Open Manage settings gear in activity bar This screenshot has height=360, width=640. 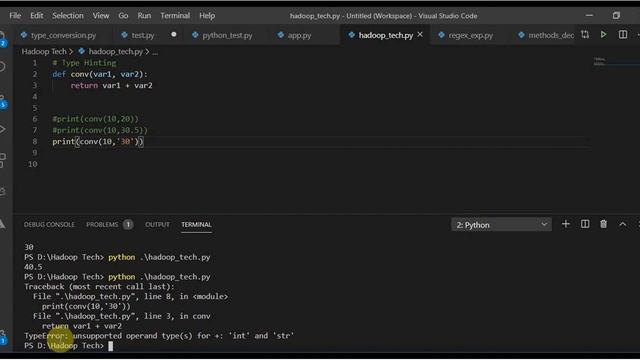point(3,337)
